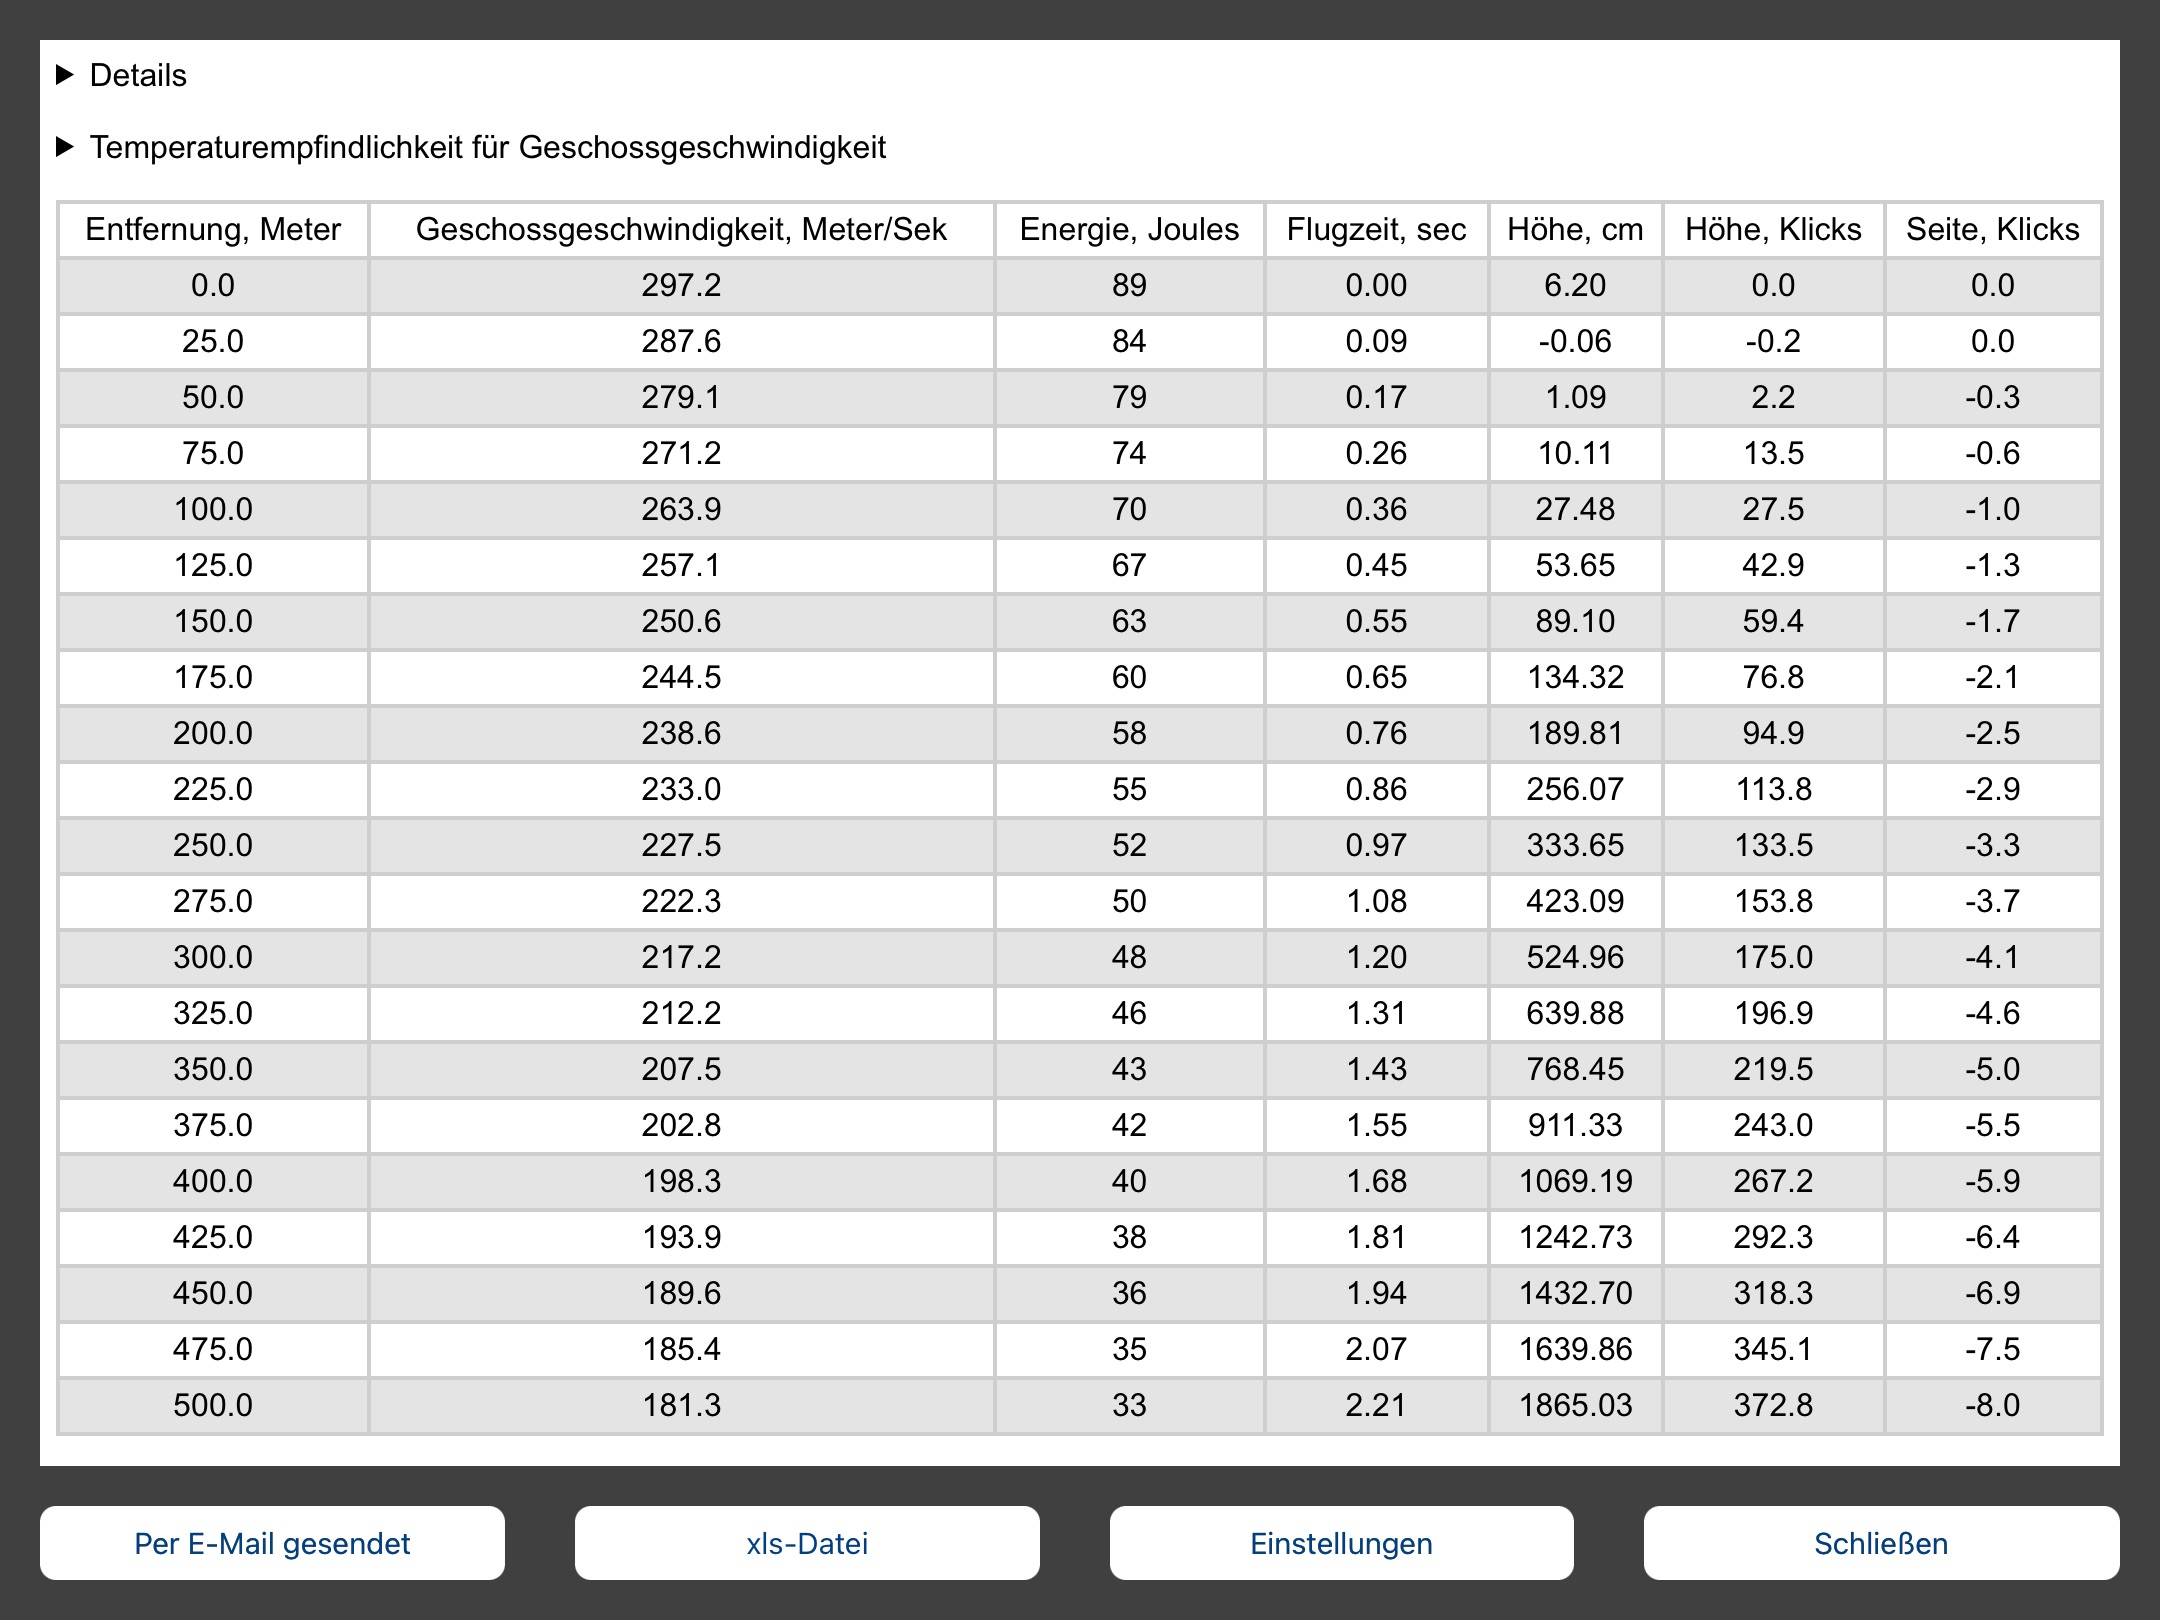Click the Seite Klicks value -0.3
Image resolution: width=2160 pixels, height=1620 pixels.
[x=1993, y=397]
